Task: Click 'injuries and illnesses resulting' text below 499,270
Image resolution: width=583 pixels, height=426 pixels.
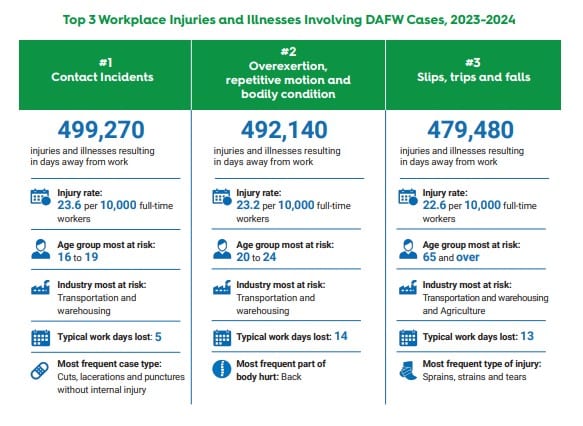Action: pos(93,151)
